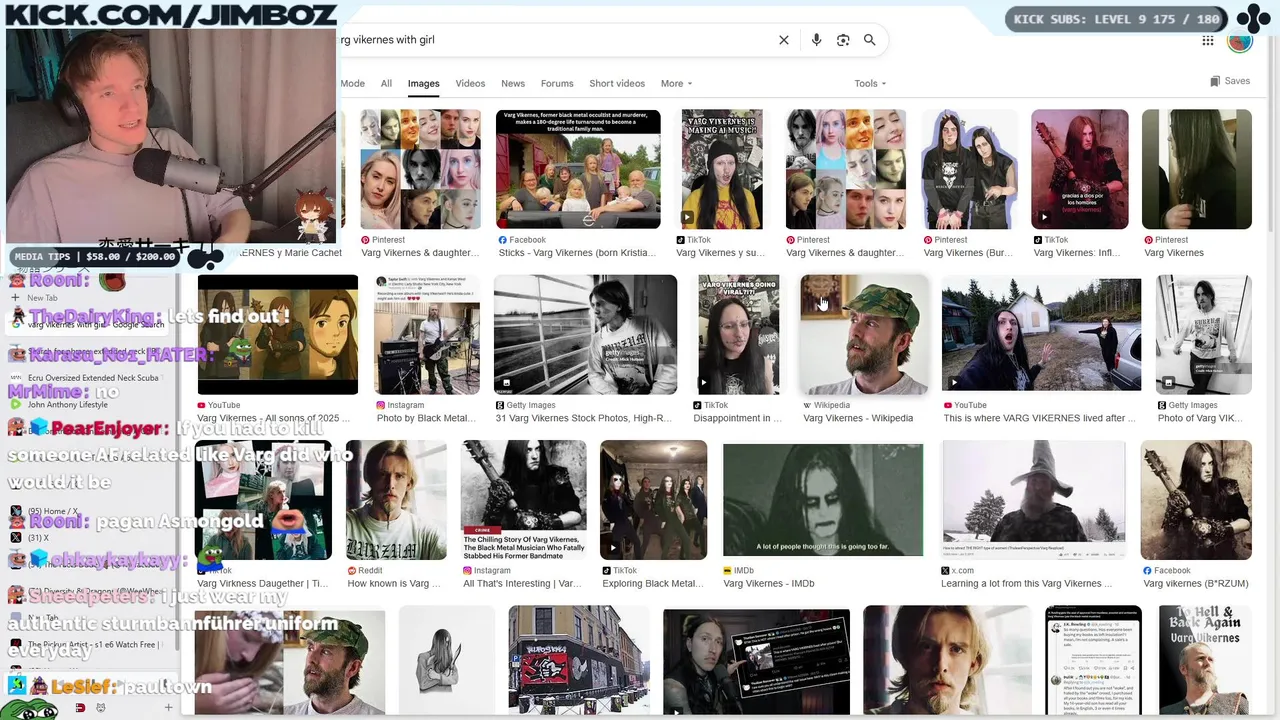
Task: Open the News tab
Action: click(x=513, y=84)
